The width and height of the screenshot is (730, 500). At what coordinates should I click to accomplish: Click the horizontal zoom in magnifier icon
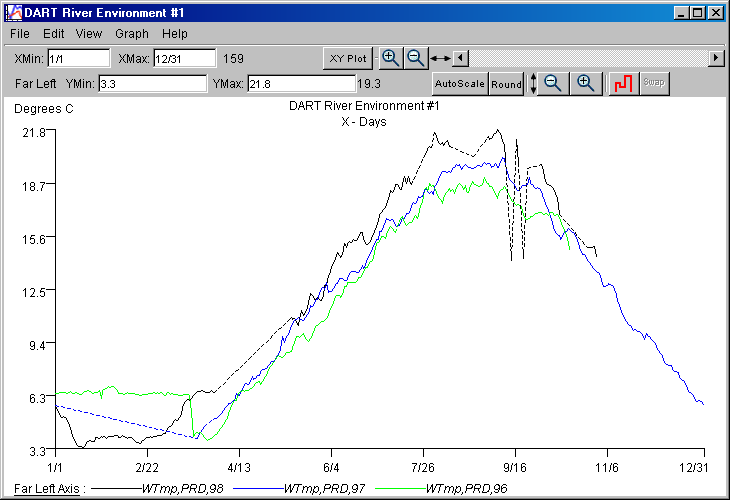tap(391, 58)
